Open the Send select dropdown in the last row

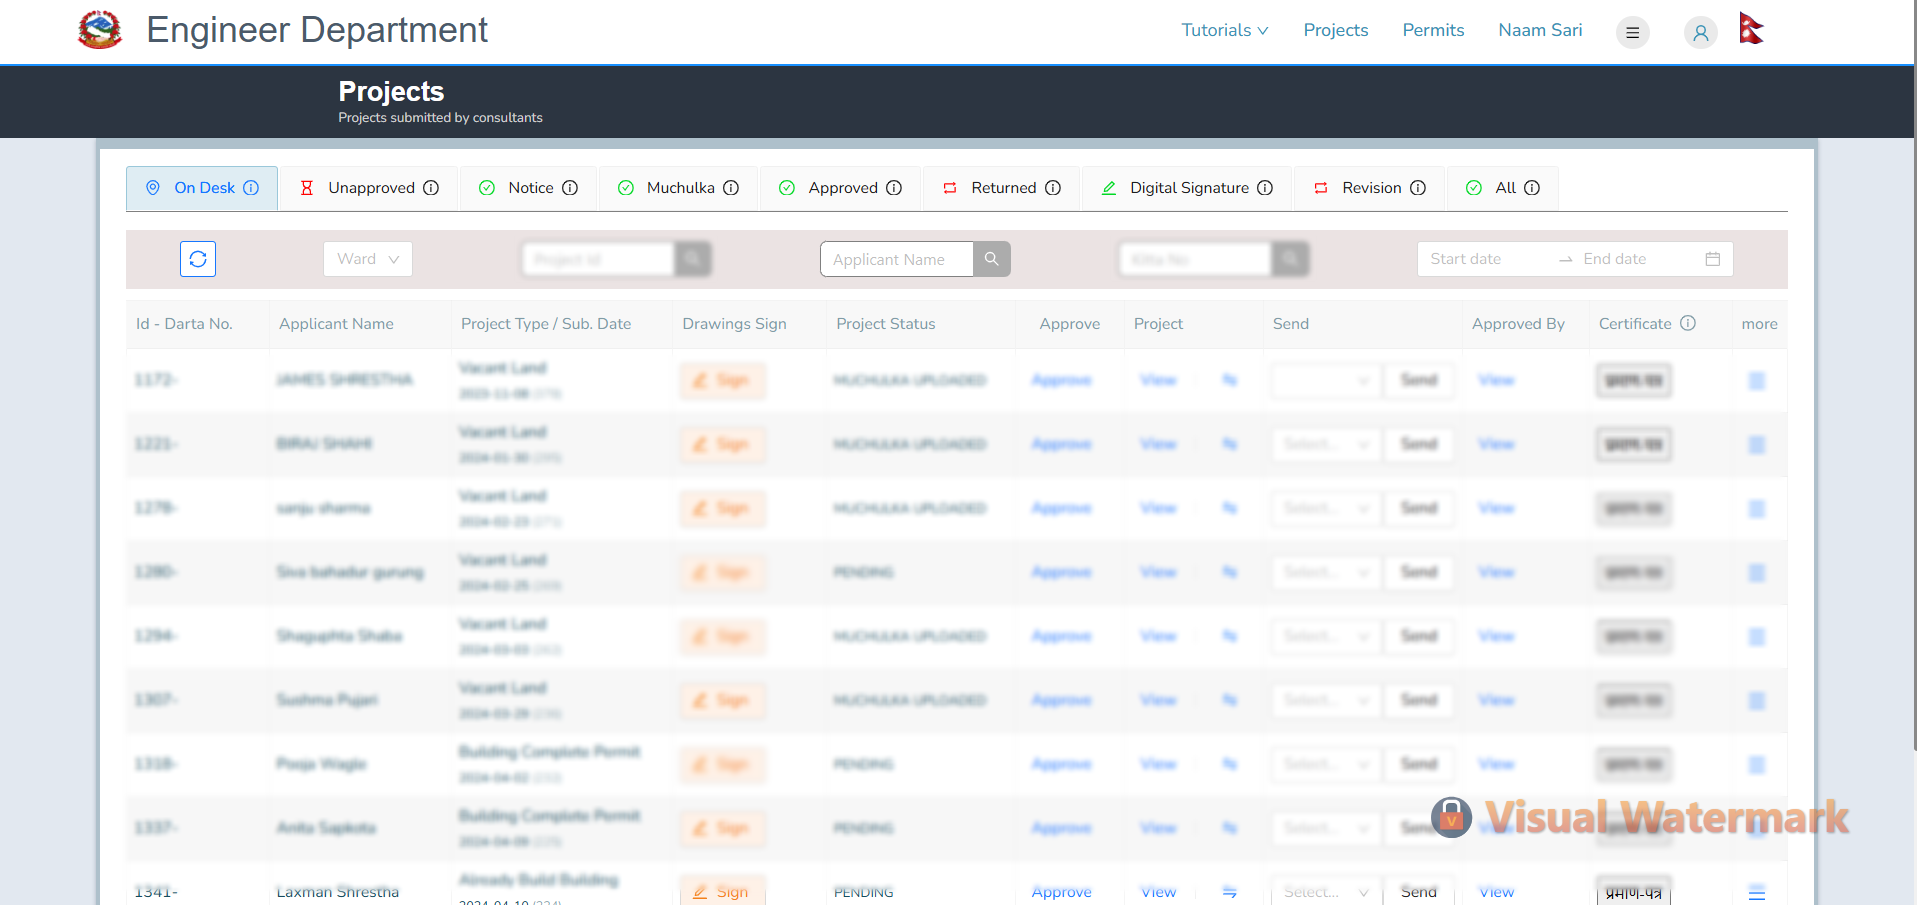(x=1325, y=891)
